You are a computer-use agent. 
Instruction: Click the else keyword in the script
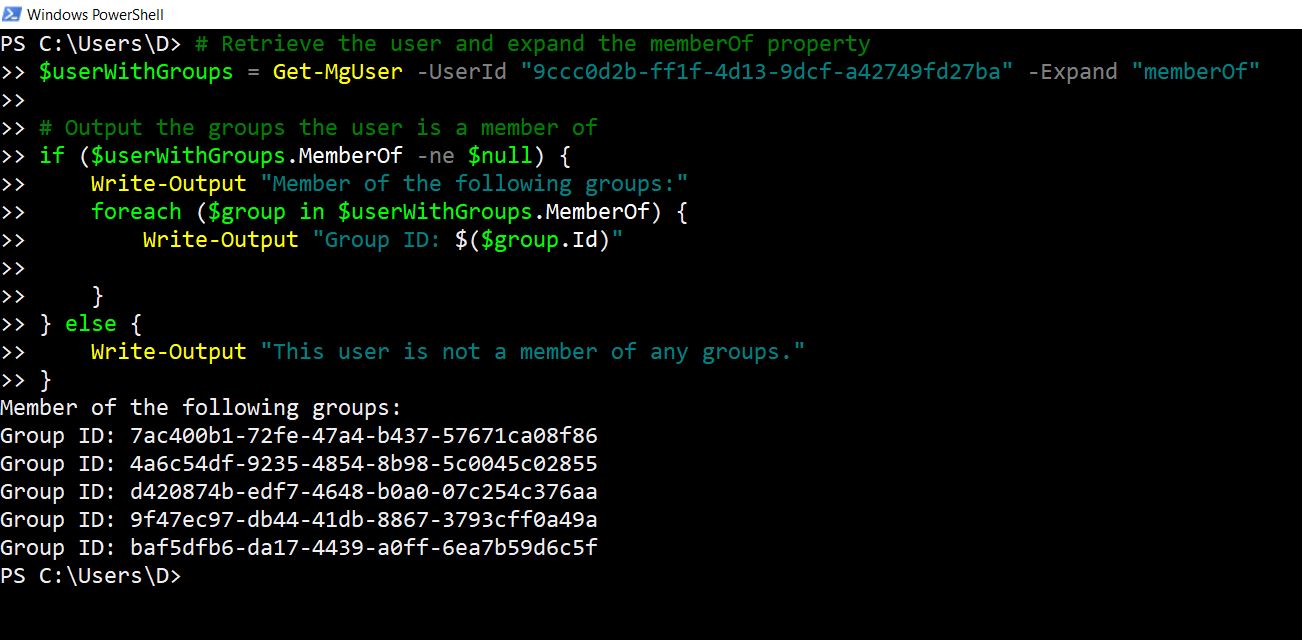pos(91,324)
